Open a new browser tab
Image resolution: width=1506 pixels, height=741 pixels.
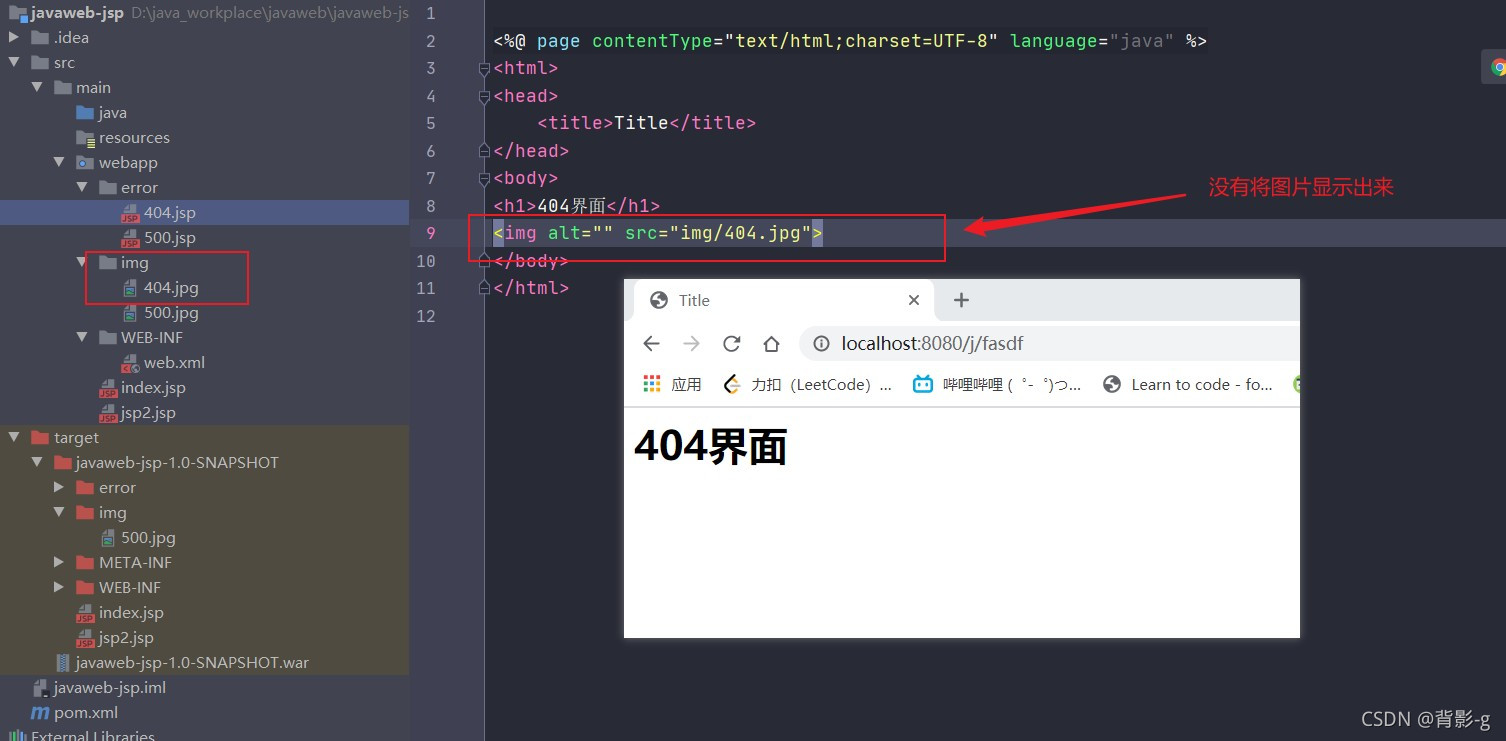click(961, 300)
